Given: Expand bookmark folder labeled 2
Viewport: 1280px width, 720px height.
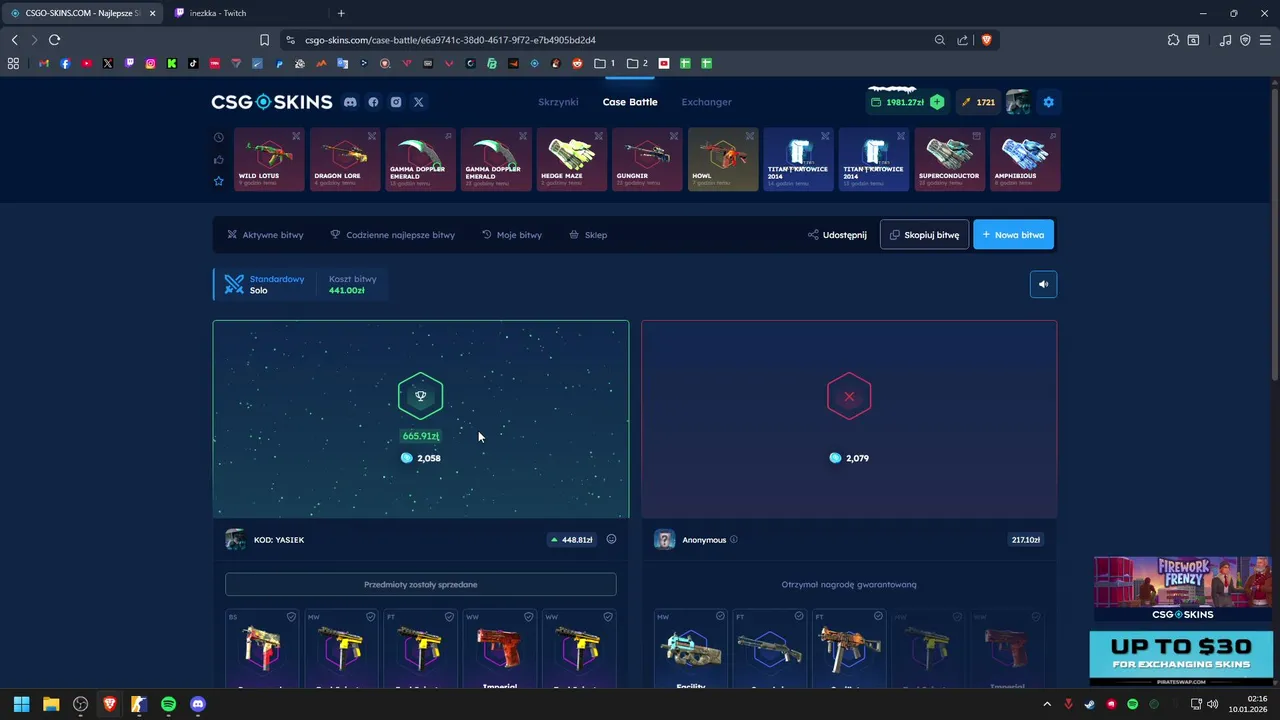Looking at the screenshot, I should coord(637,63).
